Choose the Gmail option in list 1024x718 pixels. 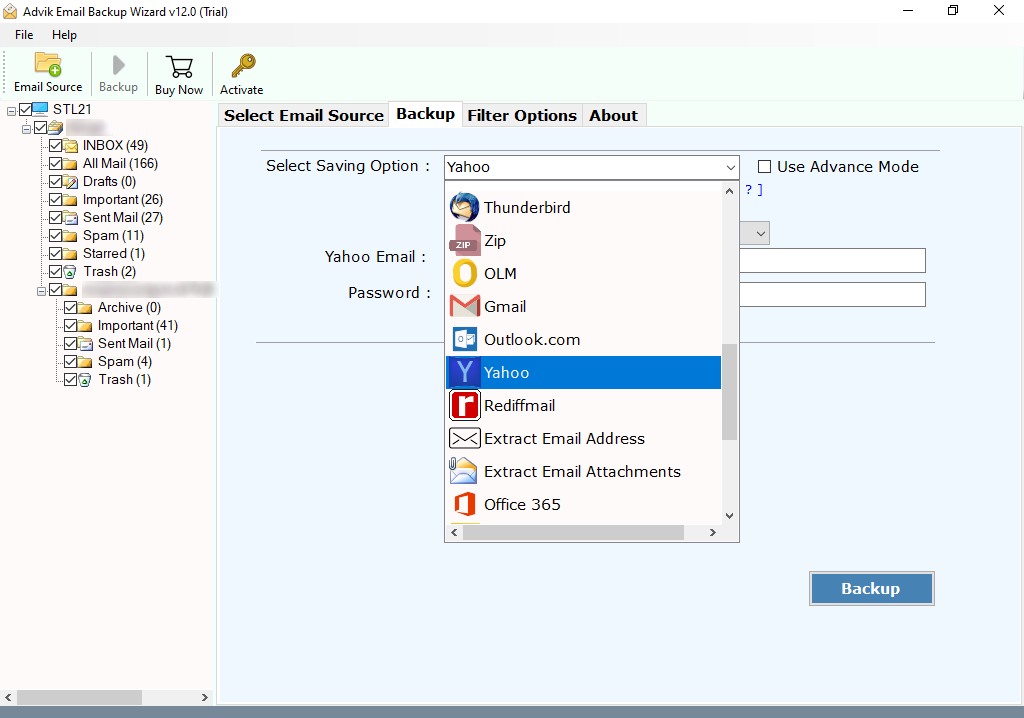click(505, 307)
